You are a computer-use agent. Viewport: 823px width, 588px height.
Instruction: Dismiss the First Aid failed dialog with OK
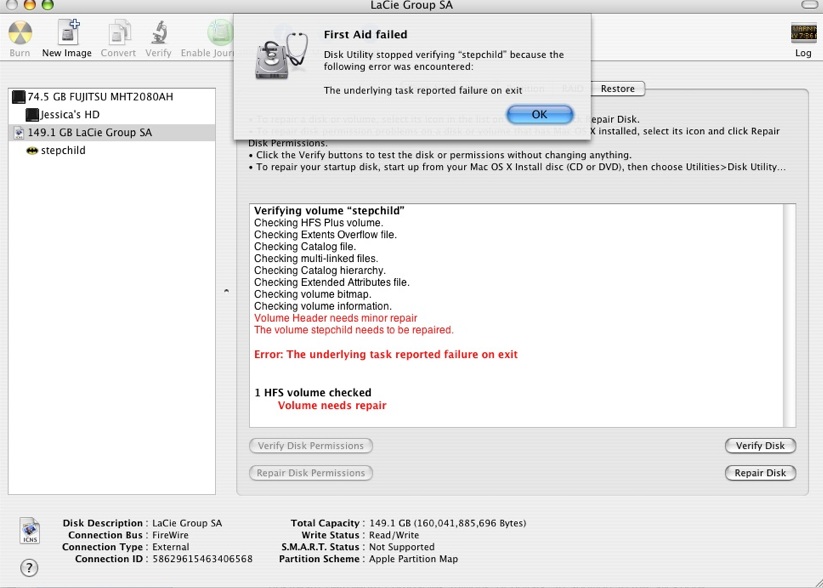pyautogui.click(x=540, y=114)
